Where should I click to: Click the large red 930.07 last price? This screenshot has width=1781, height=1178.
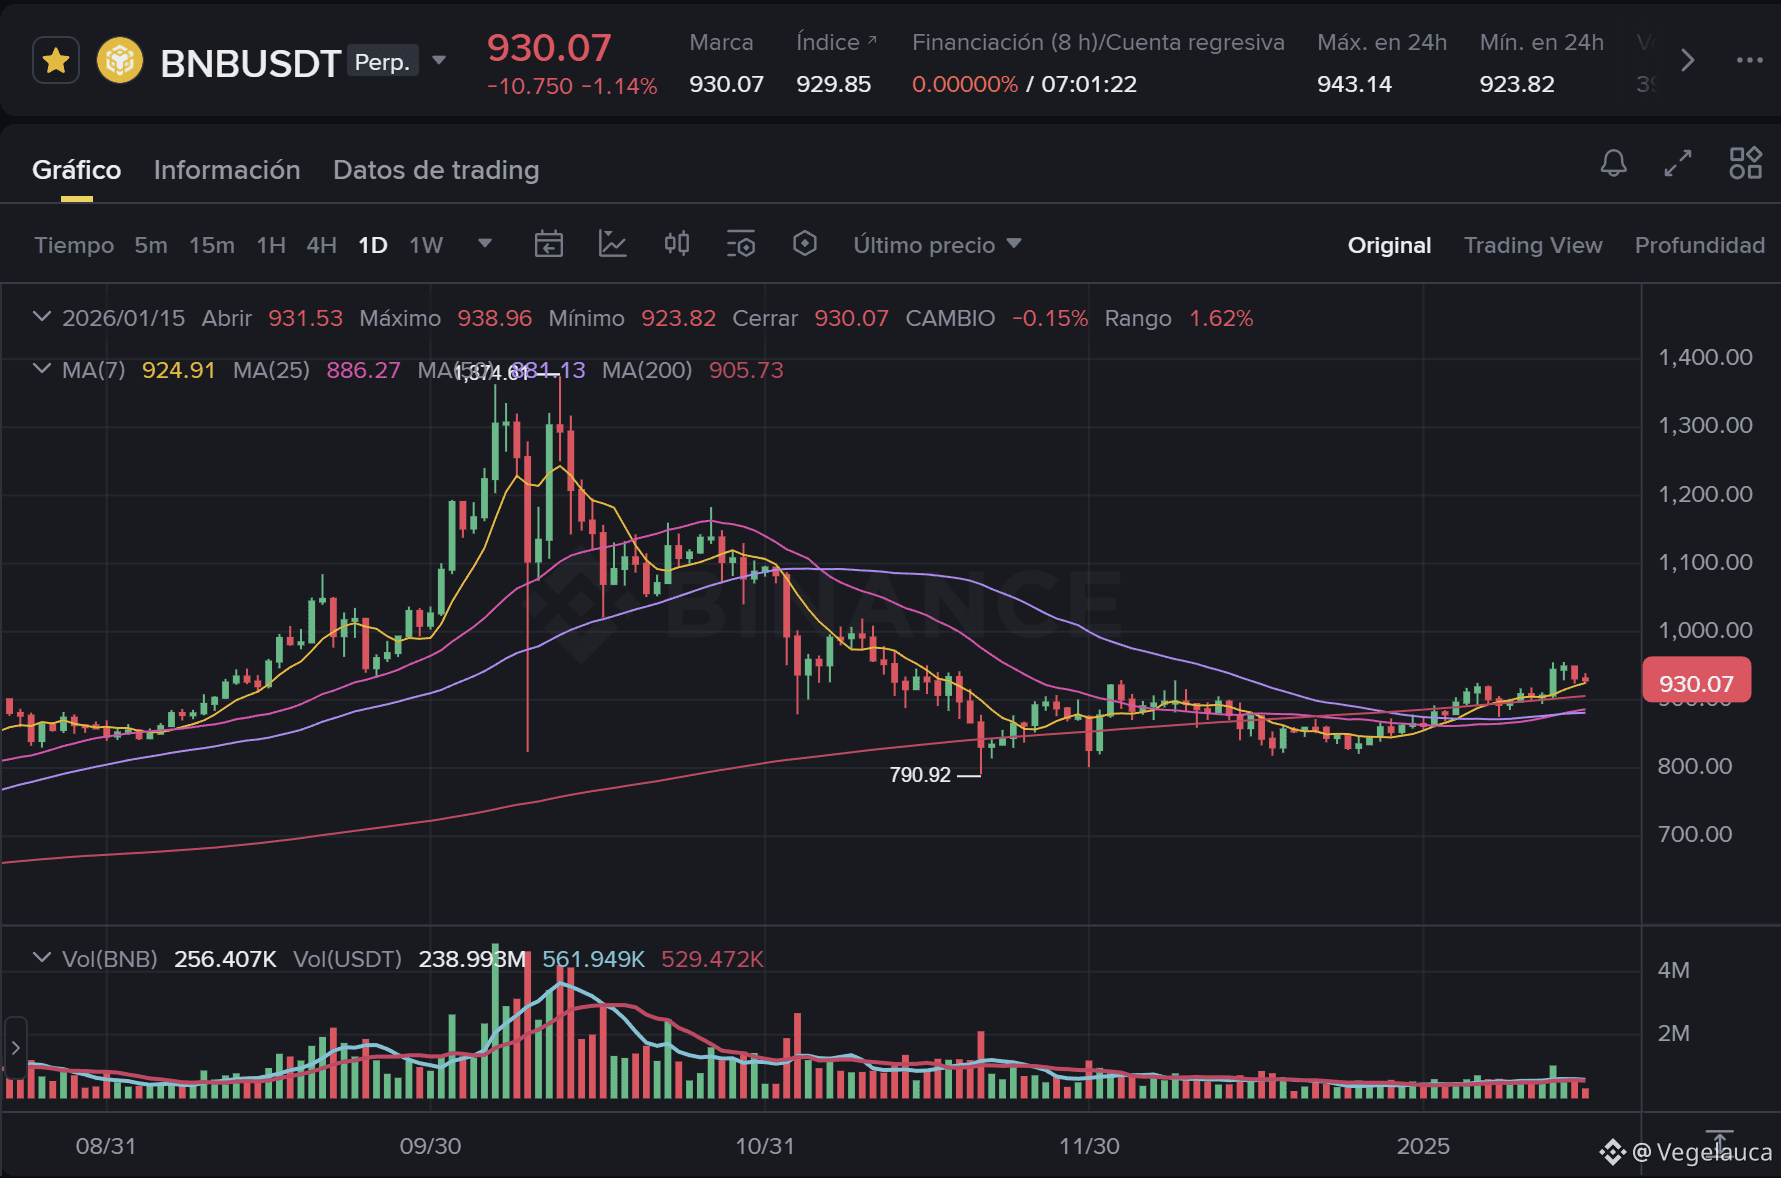(x=549, y=48)
